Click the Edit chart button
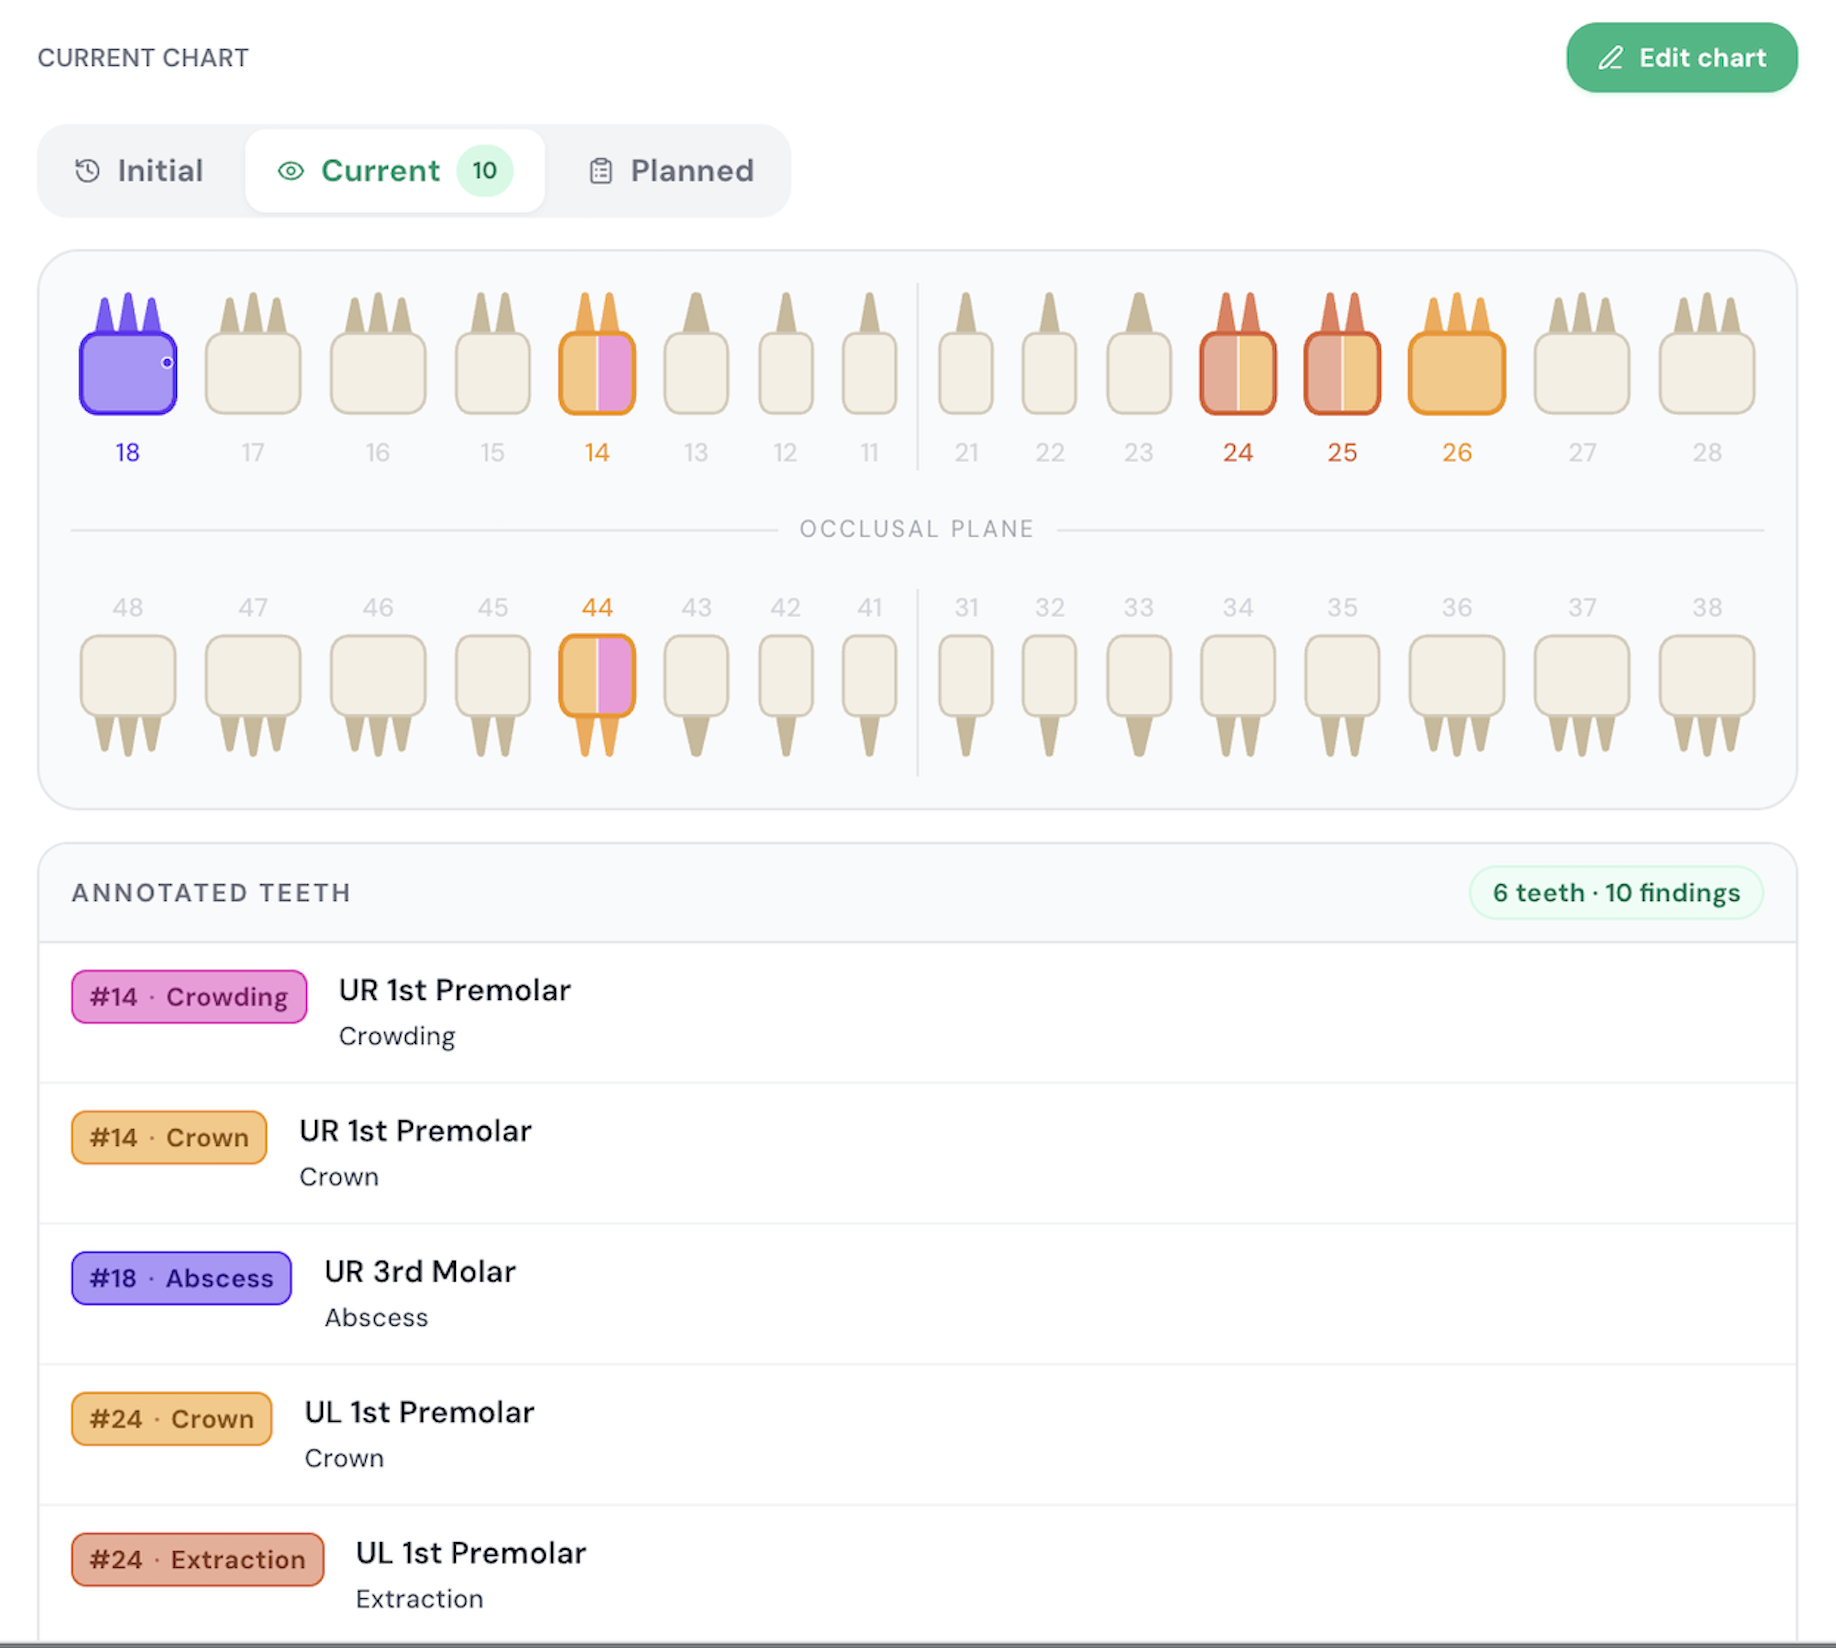The height and width of the screenshot is (1648, 1836). (1681, 58)
